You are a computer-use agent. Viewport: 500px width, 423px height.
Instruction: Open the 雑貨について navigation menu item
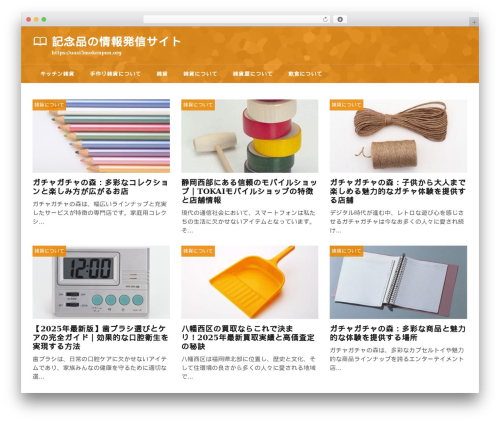point(200,74)
